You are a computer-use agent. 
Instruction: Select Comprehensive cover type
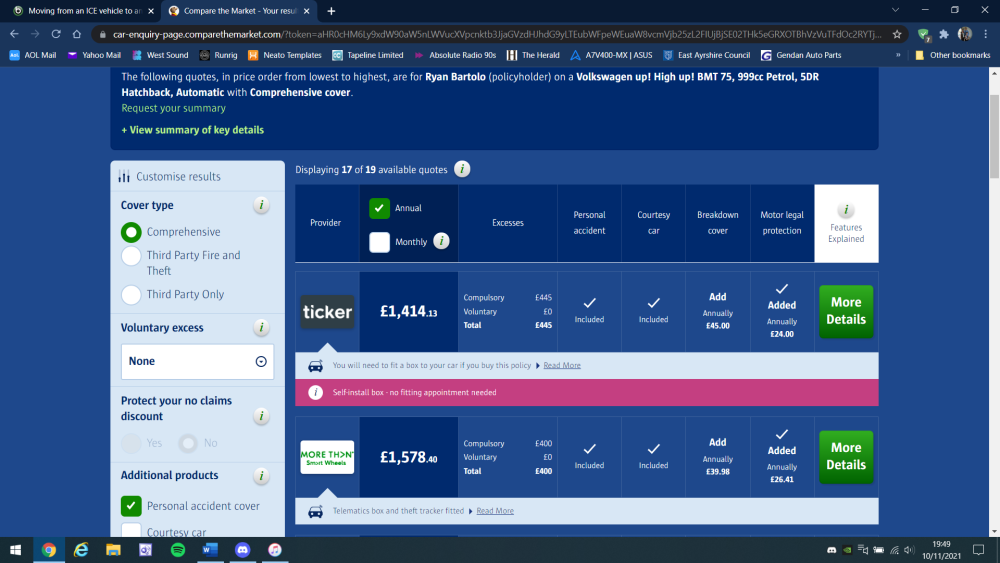click(x=131, y=232)
